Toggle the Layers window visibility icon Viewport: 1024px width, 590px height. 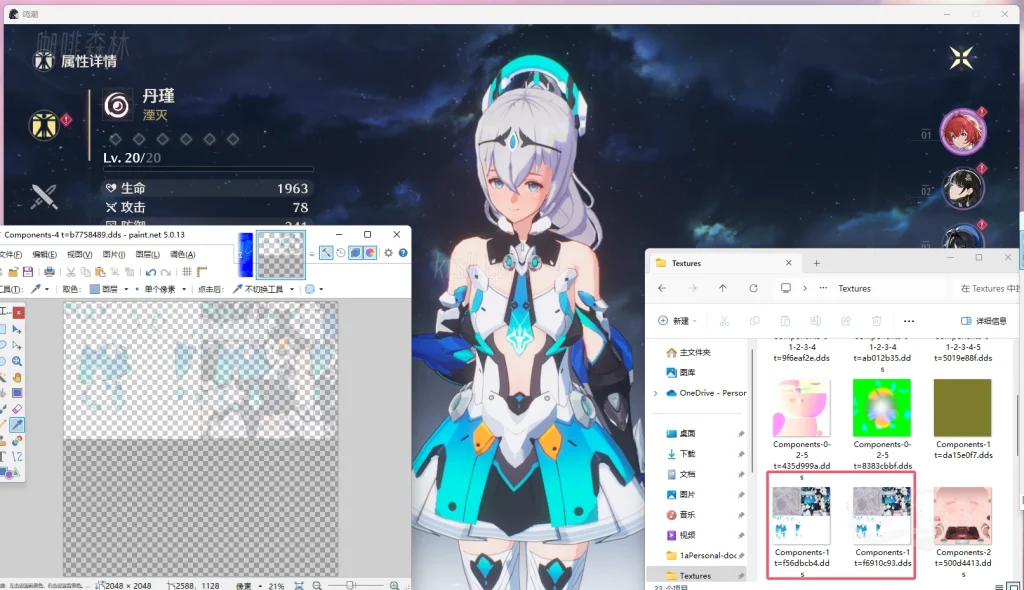coord(355,253)
